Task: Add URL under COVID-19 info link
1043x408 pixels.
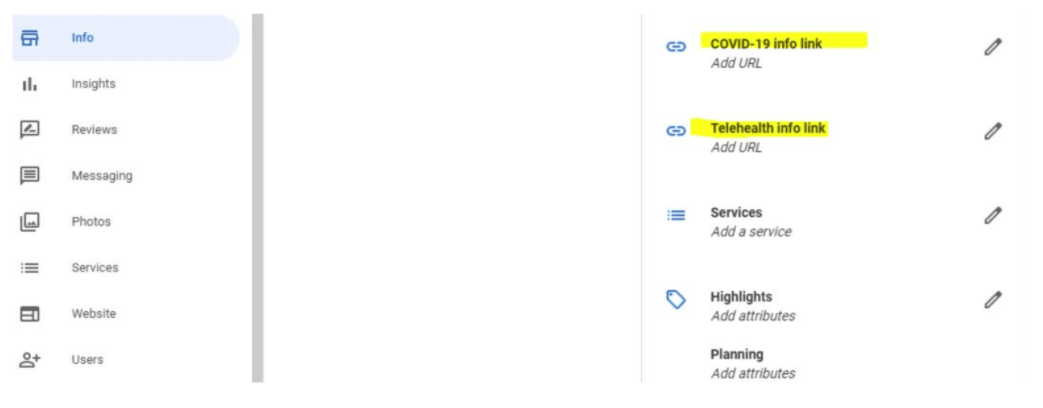Action: click(736, 63)
